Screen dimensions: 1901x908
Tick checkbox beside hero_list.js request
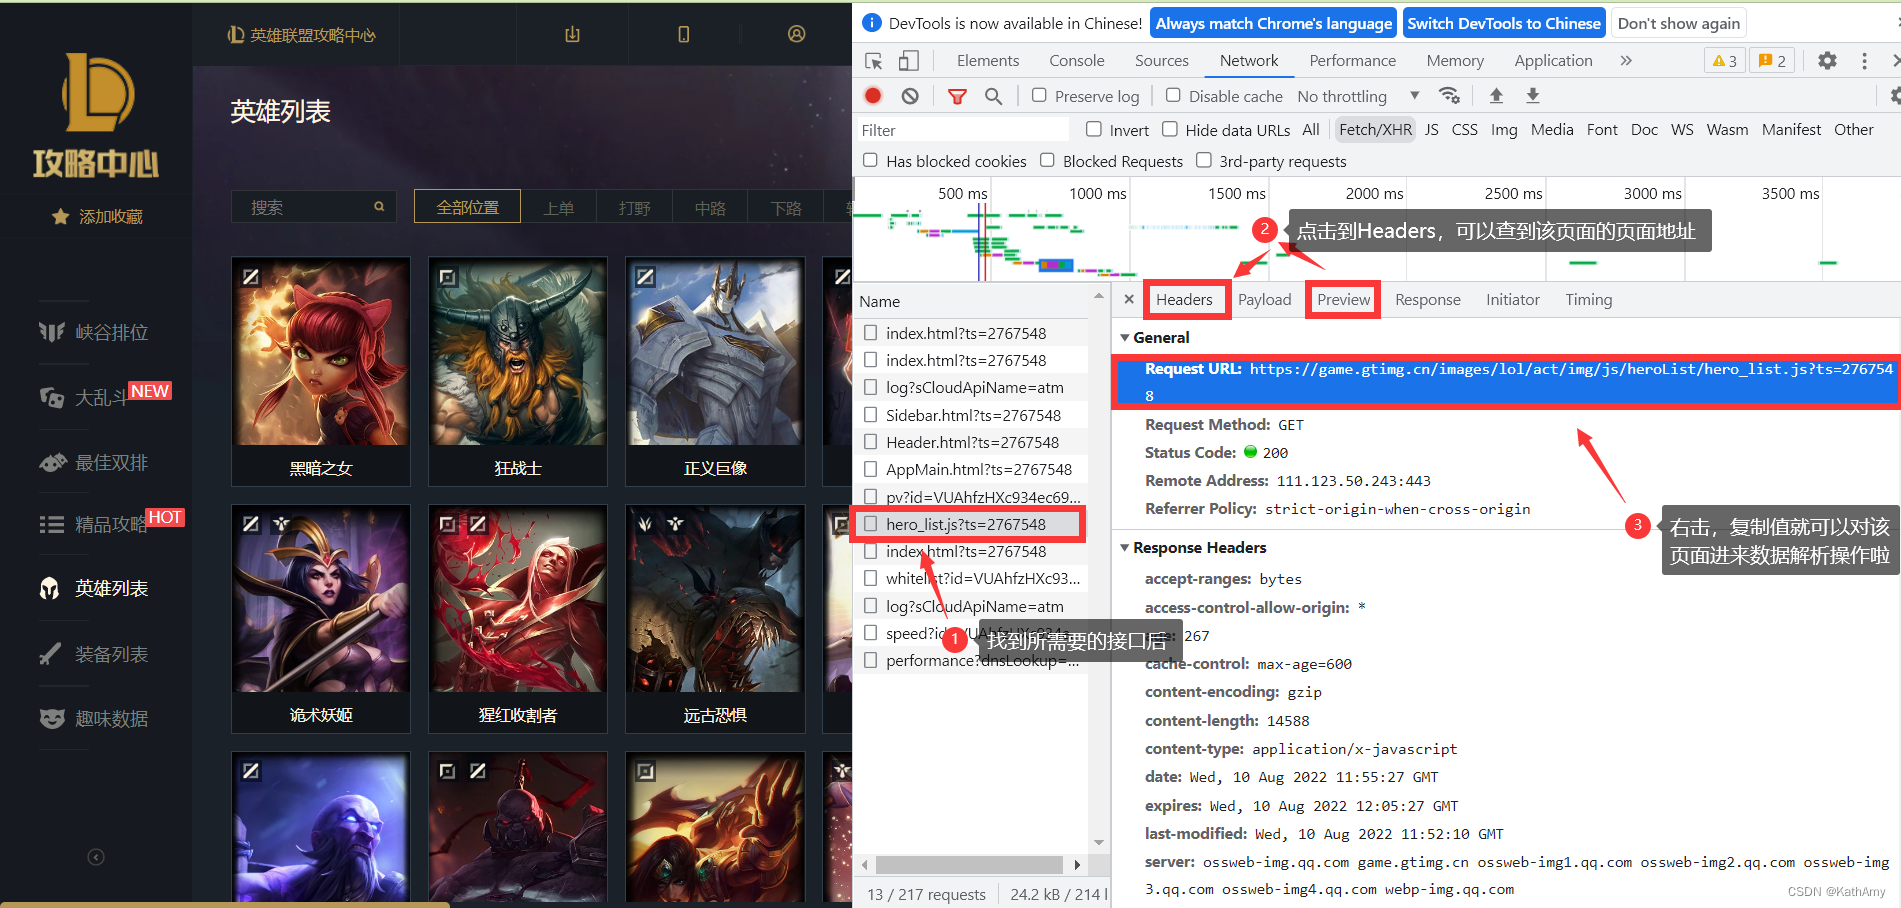pyautogui.click(x=871, y=524)
